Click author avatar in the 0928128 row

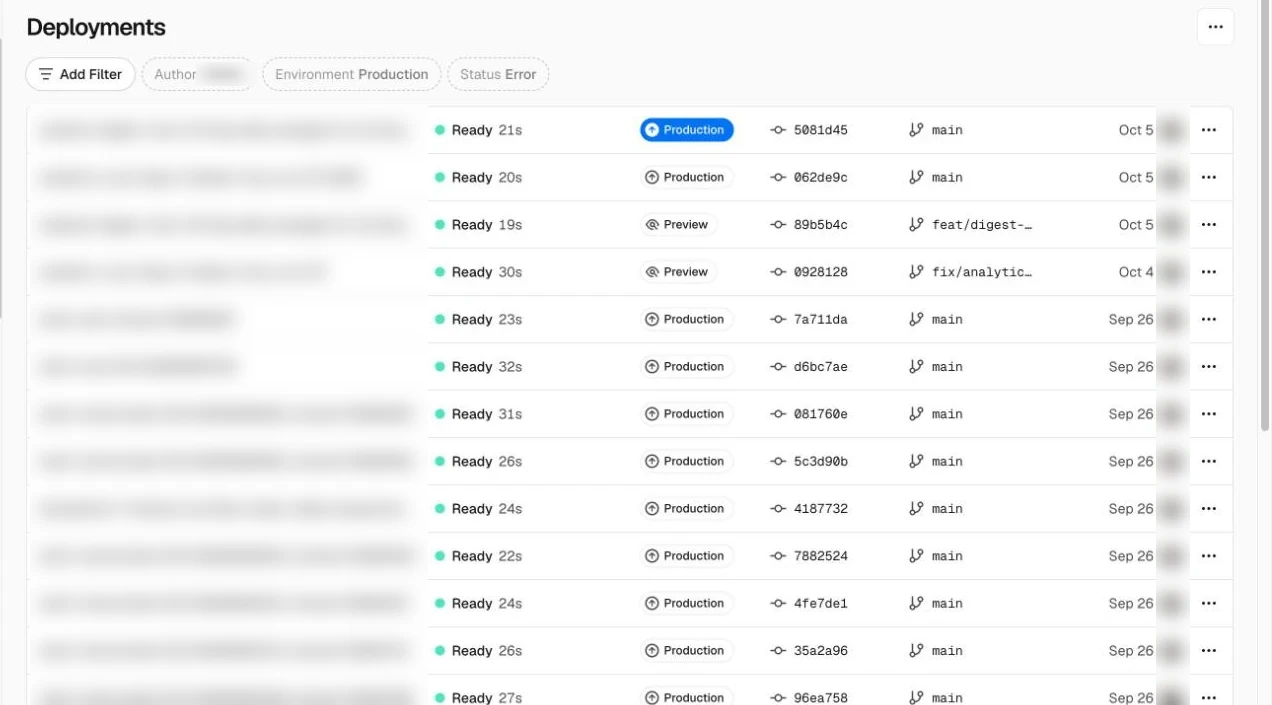click(1171, 272)
